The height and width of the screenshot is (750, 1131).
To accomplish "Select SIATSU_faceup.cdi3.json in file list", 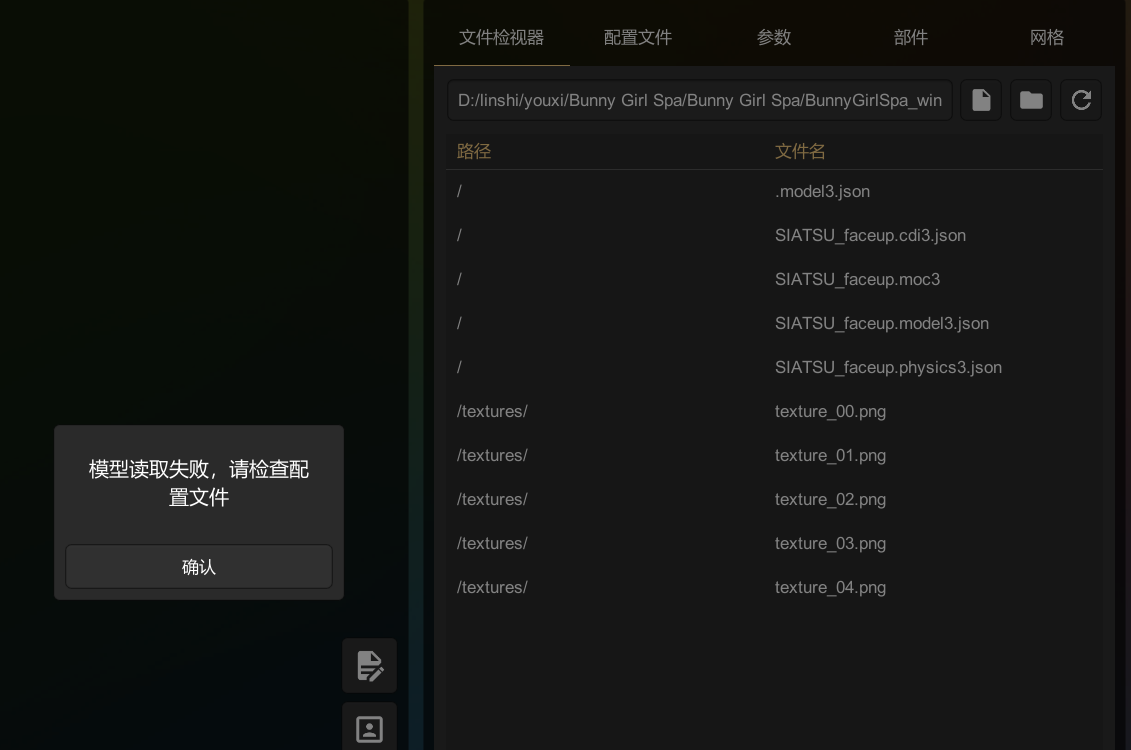I will 870,235.
